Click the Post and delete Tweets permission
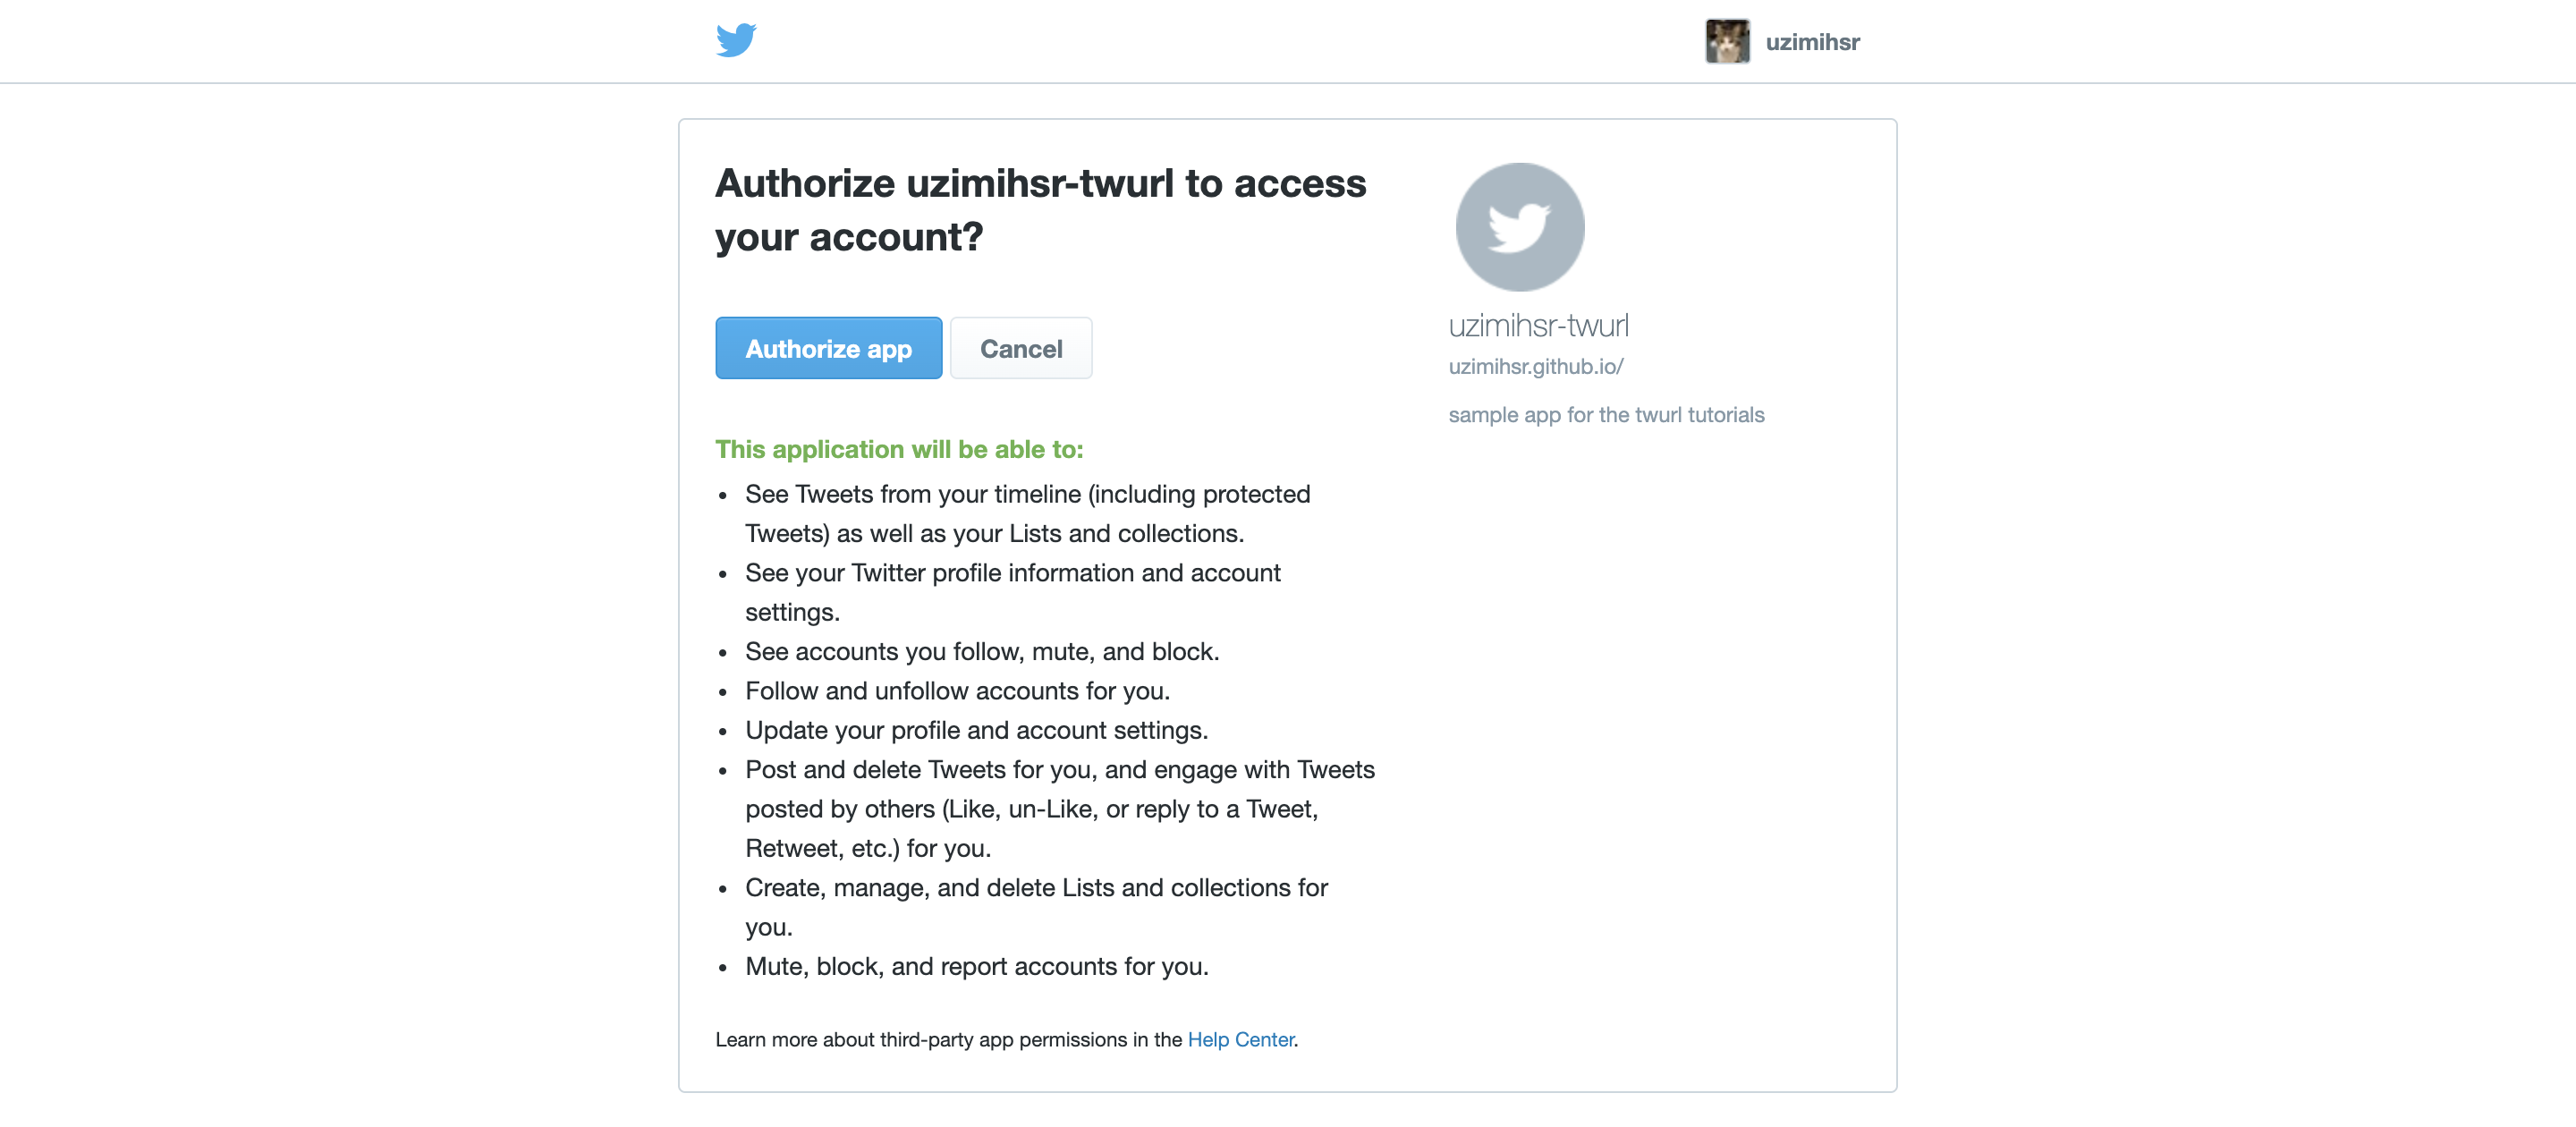This screenshot has width=2576, height=1127. (1060, 808)
